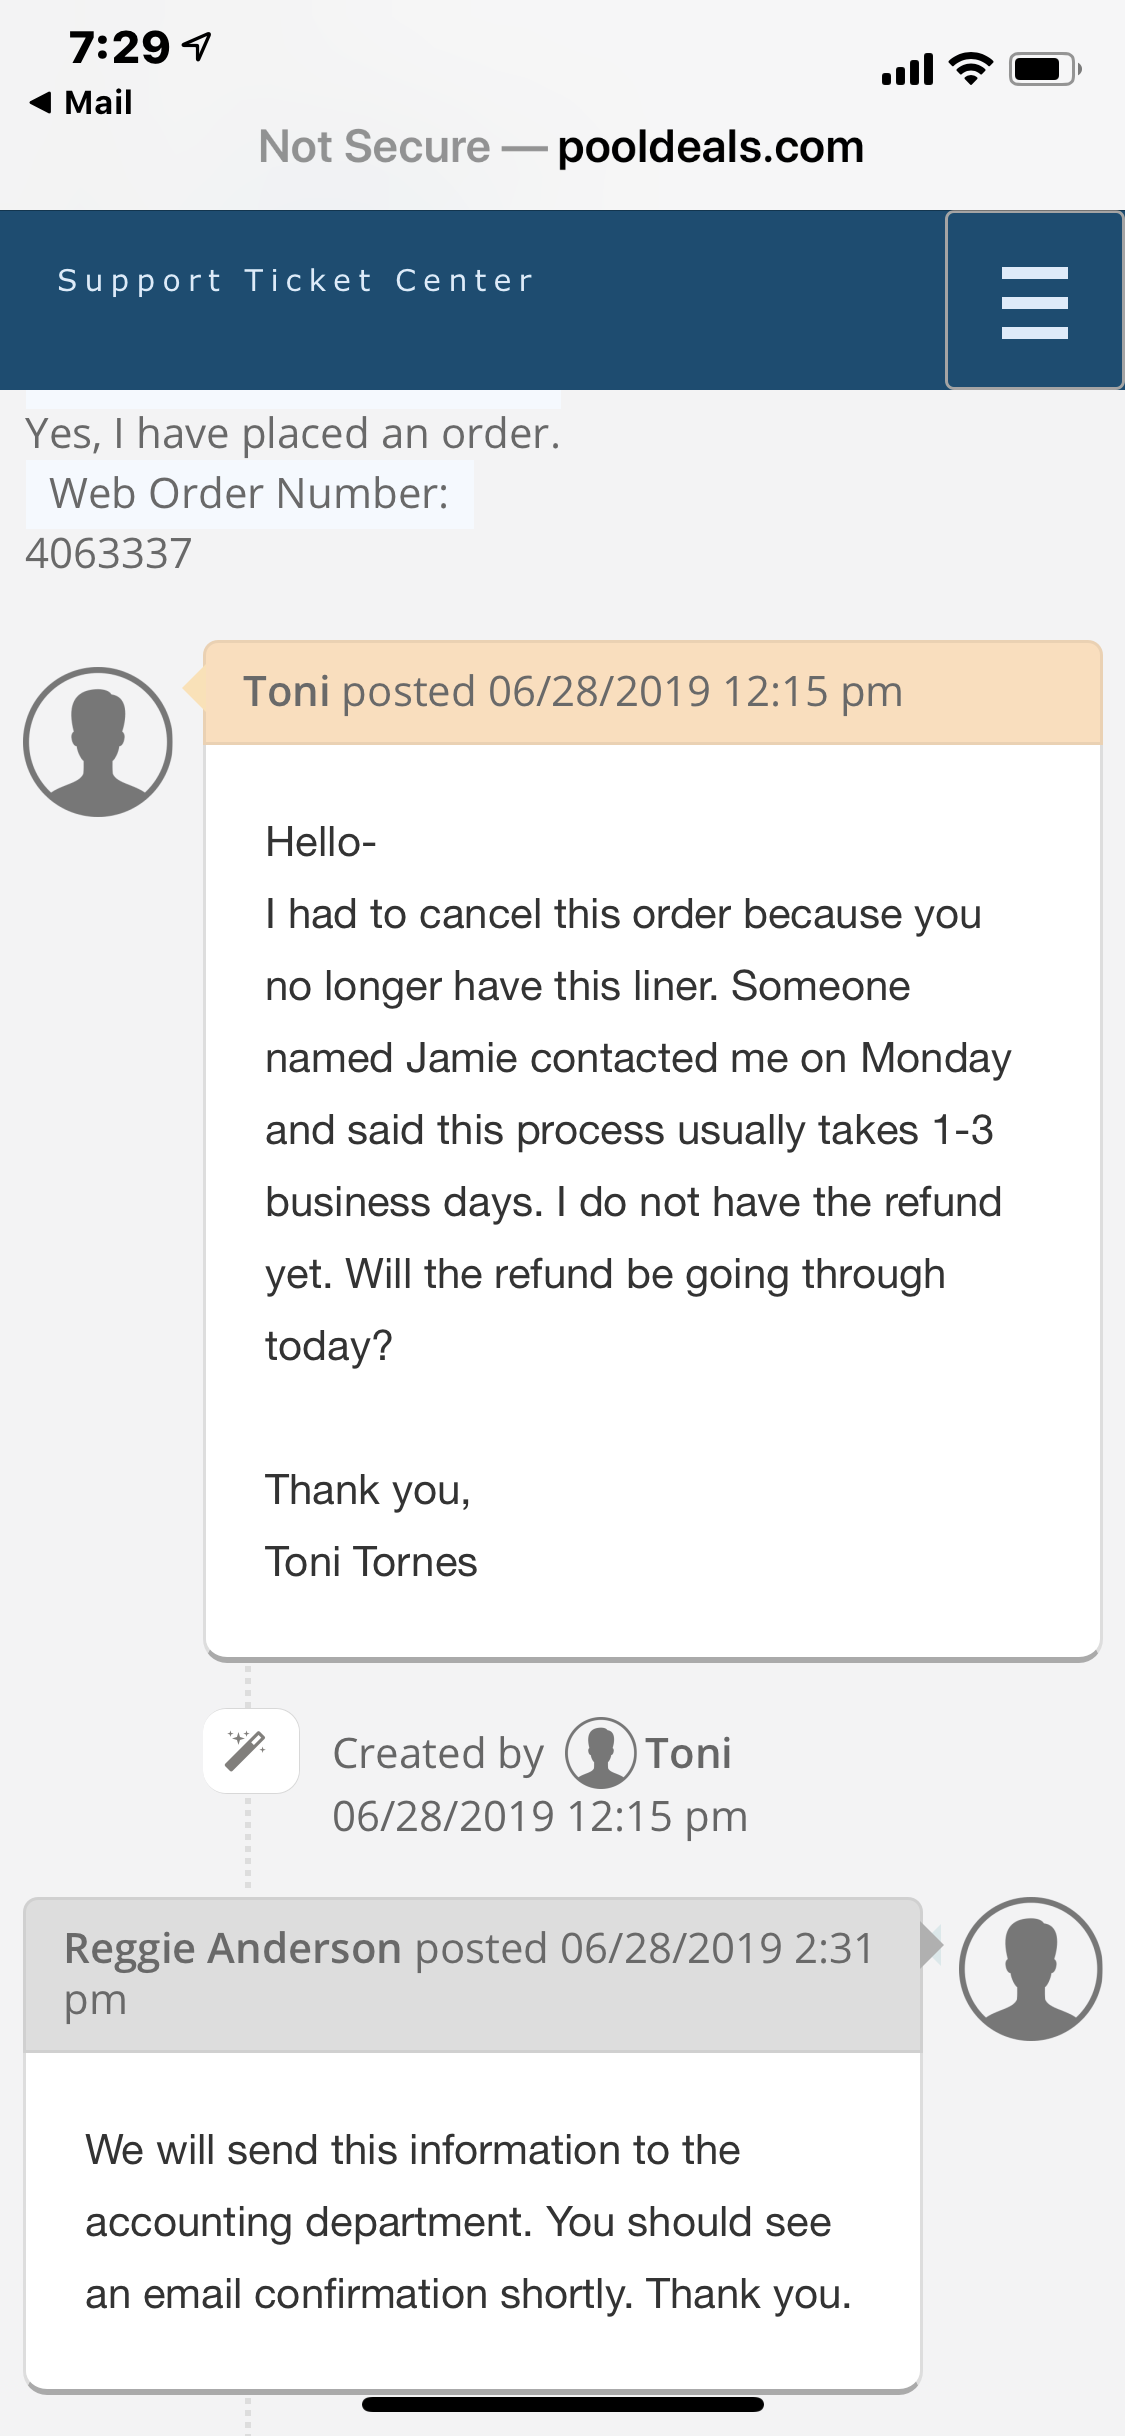
Task: Tap small Toni avatar beside Created by
Action: click(600, 1753)
